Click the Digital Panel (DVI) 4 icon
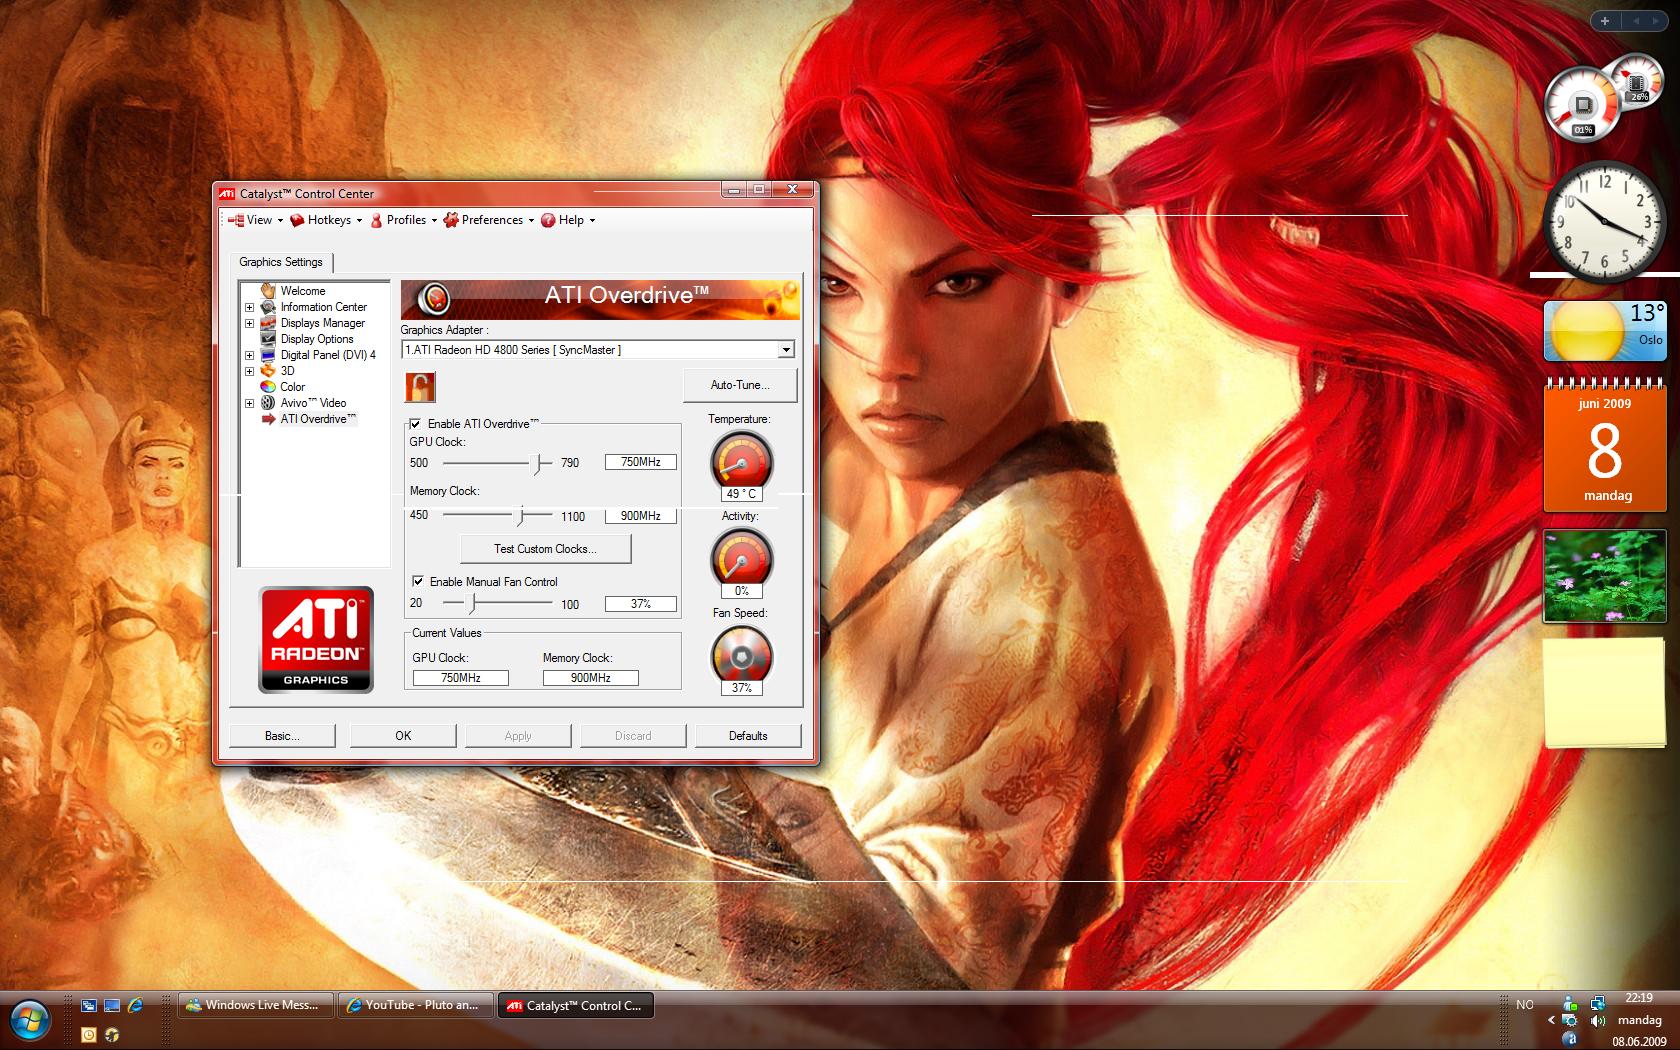Viewport: 1680px width, 1050px height. coord(268,355)
